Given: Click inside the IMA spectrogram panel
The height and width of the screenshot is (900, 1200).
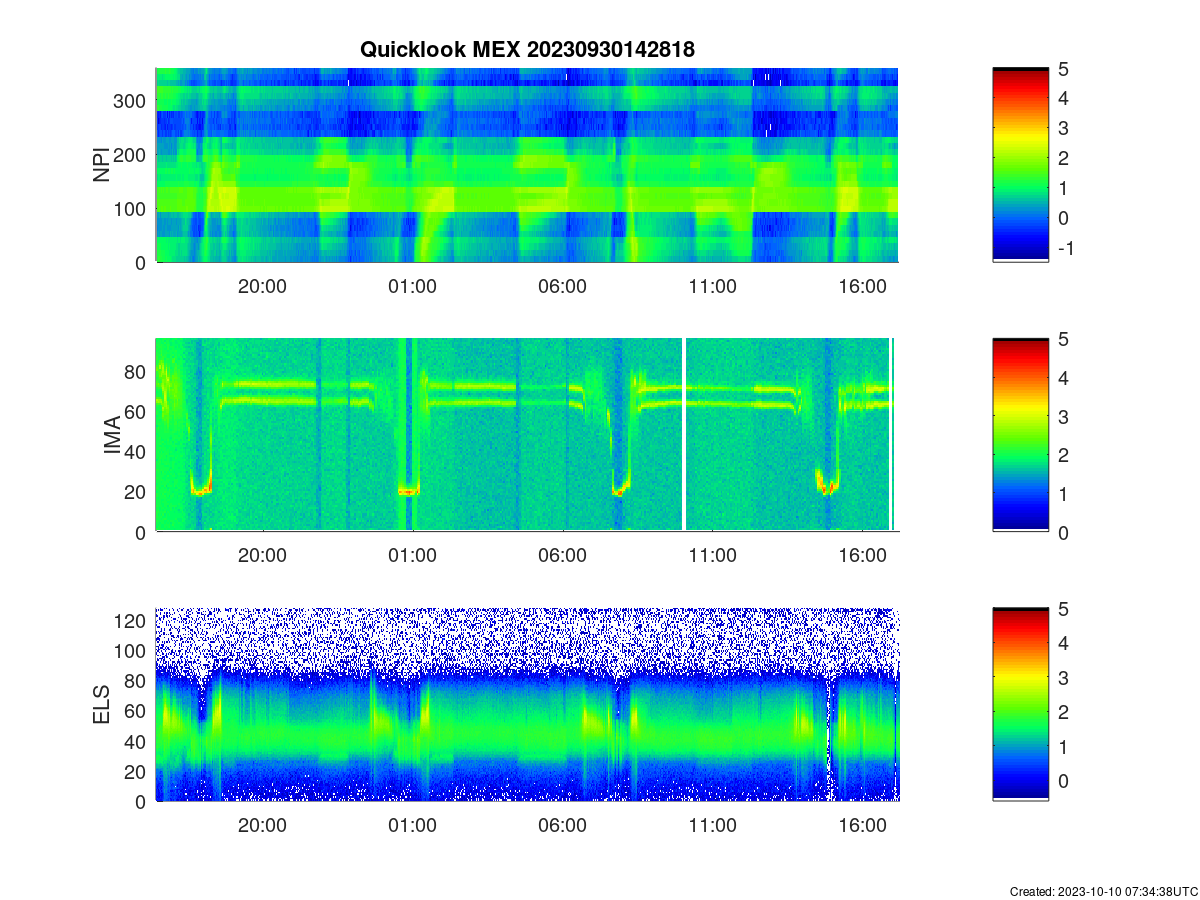Looking at the screenshot, I should click(x=527, y=435).
